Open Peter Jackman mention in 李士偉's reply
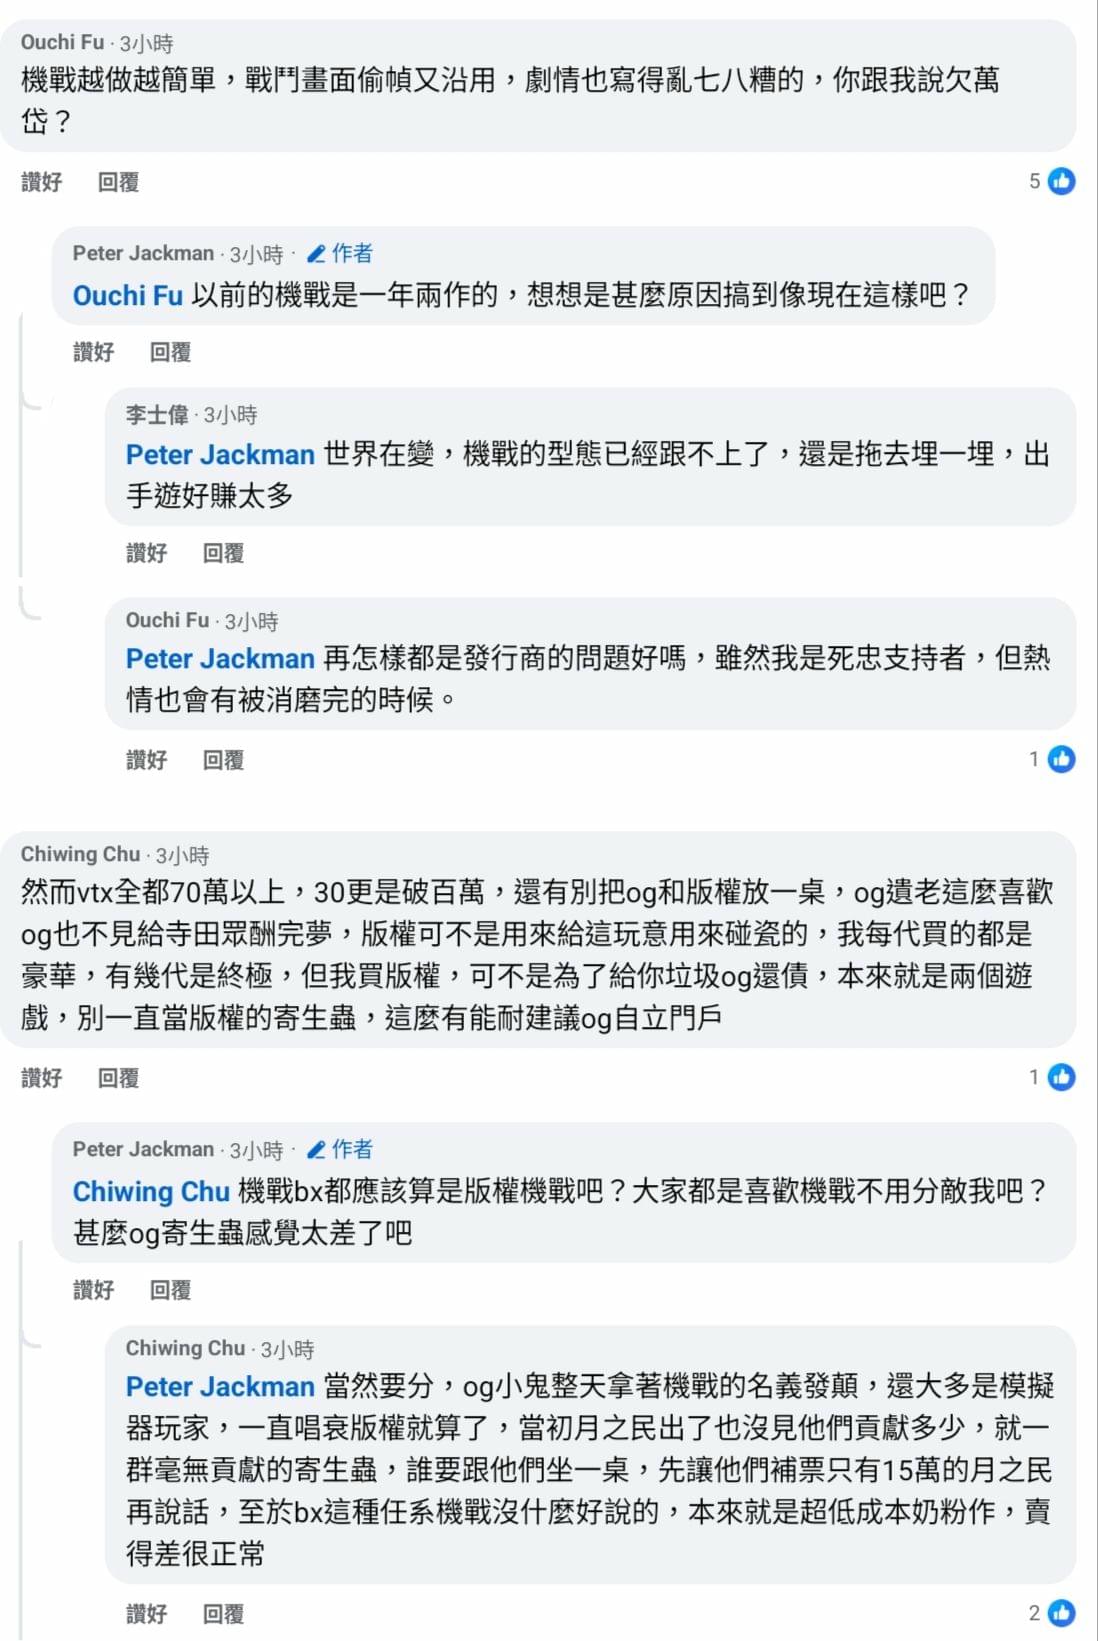This screenshot has height=1641, width=1098. click(220, 455)
